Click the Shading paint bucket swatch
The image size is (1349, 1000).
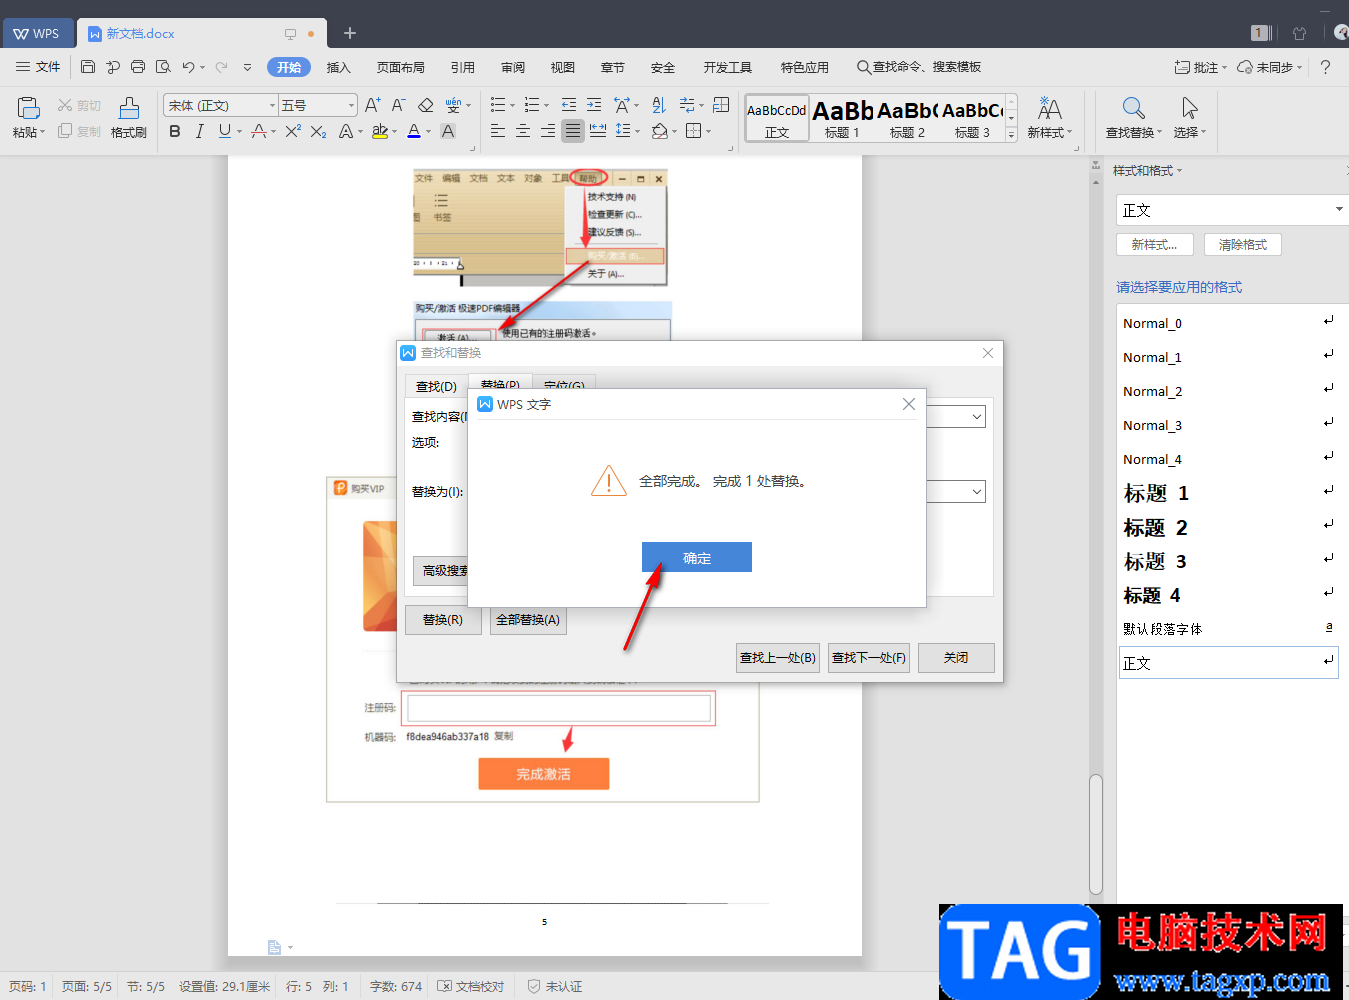coord(660,131)
